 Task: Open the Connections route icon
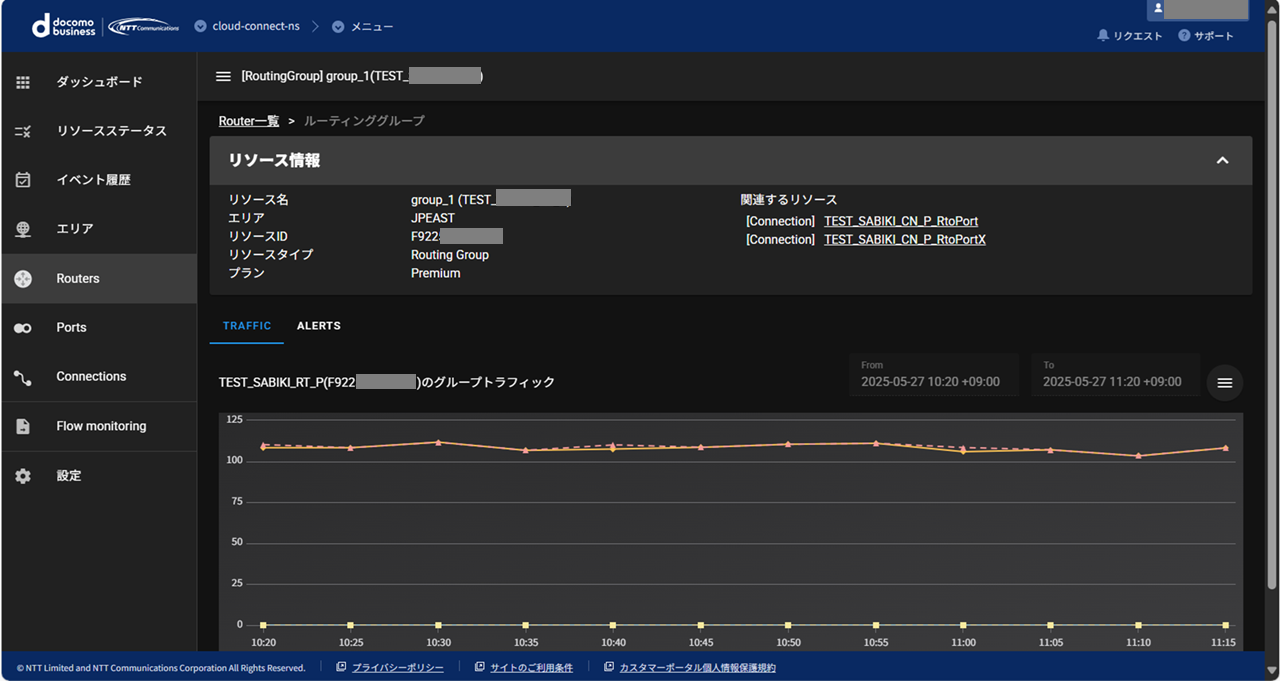pos(23,377)
